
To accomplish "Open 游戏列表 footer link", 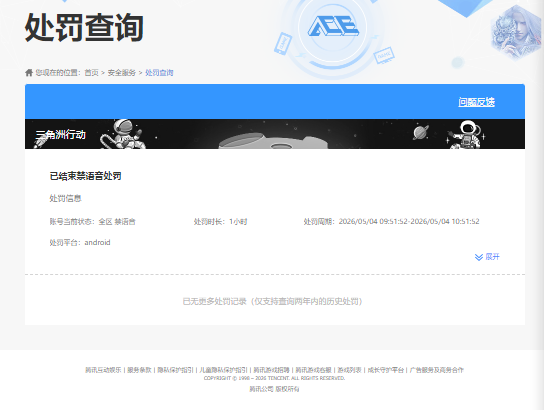I will [x=349, y=370].
